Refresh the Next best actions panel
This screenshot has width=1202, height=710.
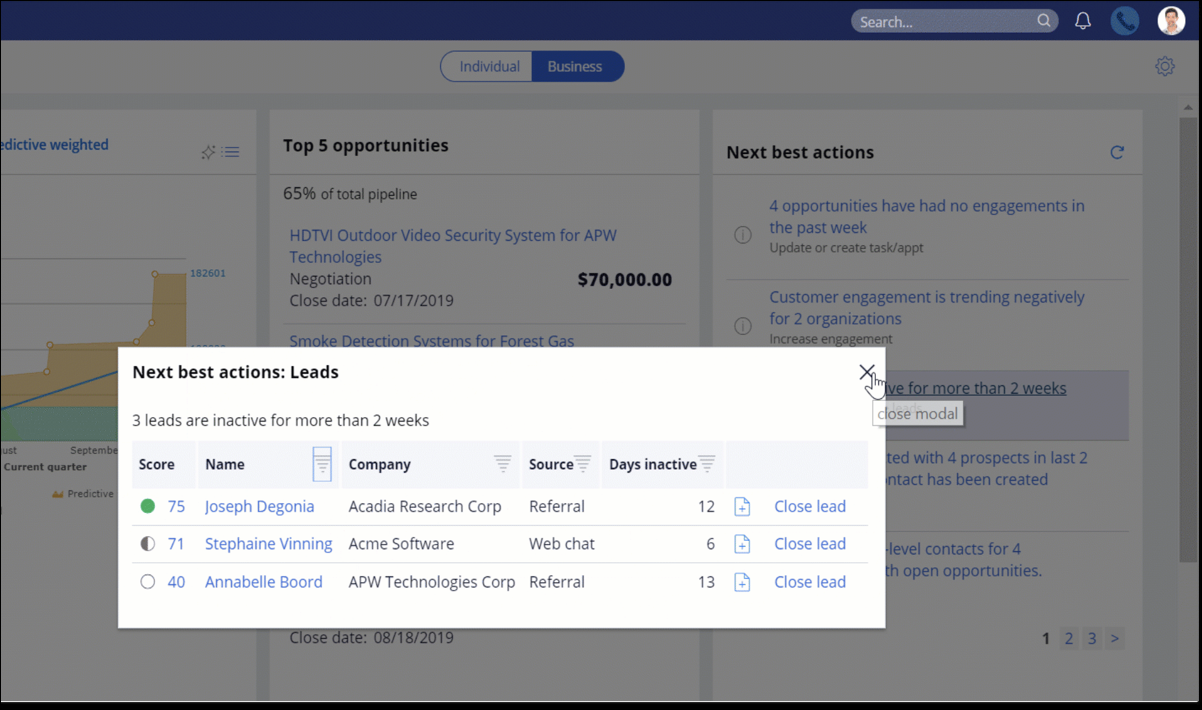1117,152
